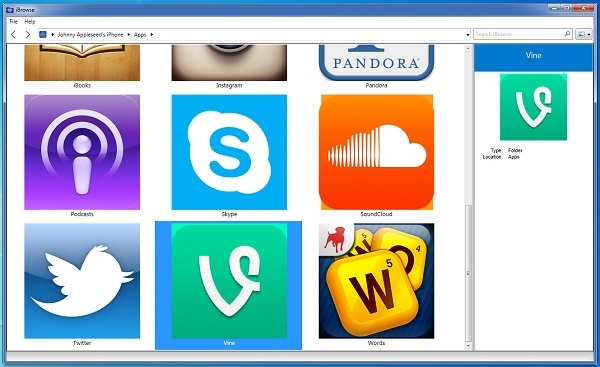Click the vertical scrollbar thumb

click(x=468, y=274)
